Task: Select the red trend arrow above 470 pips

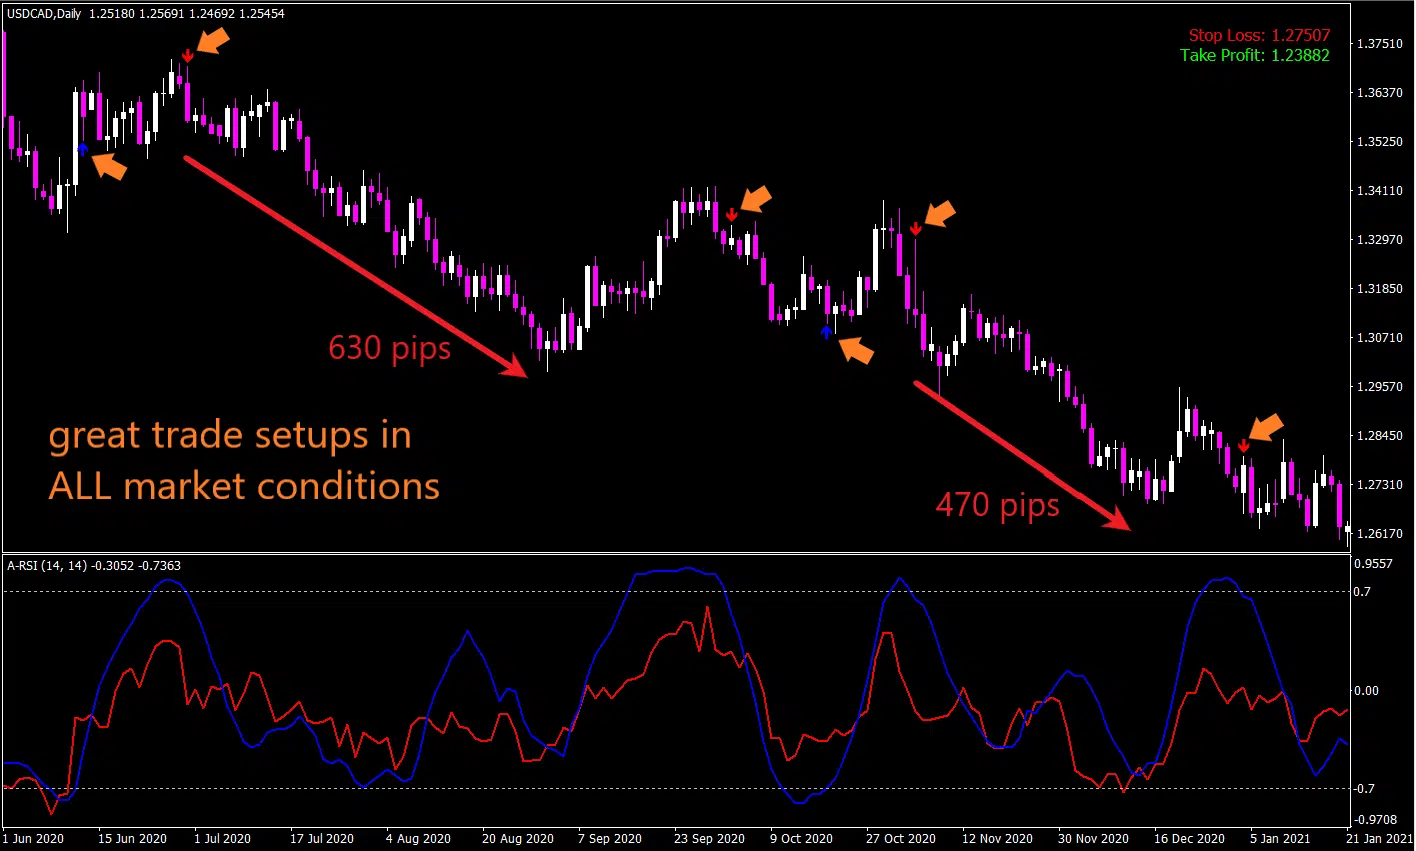Action: (1021, 455)
